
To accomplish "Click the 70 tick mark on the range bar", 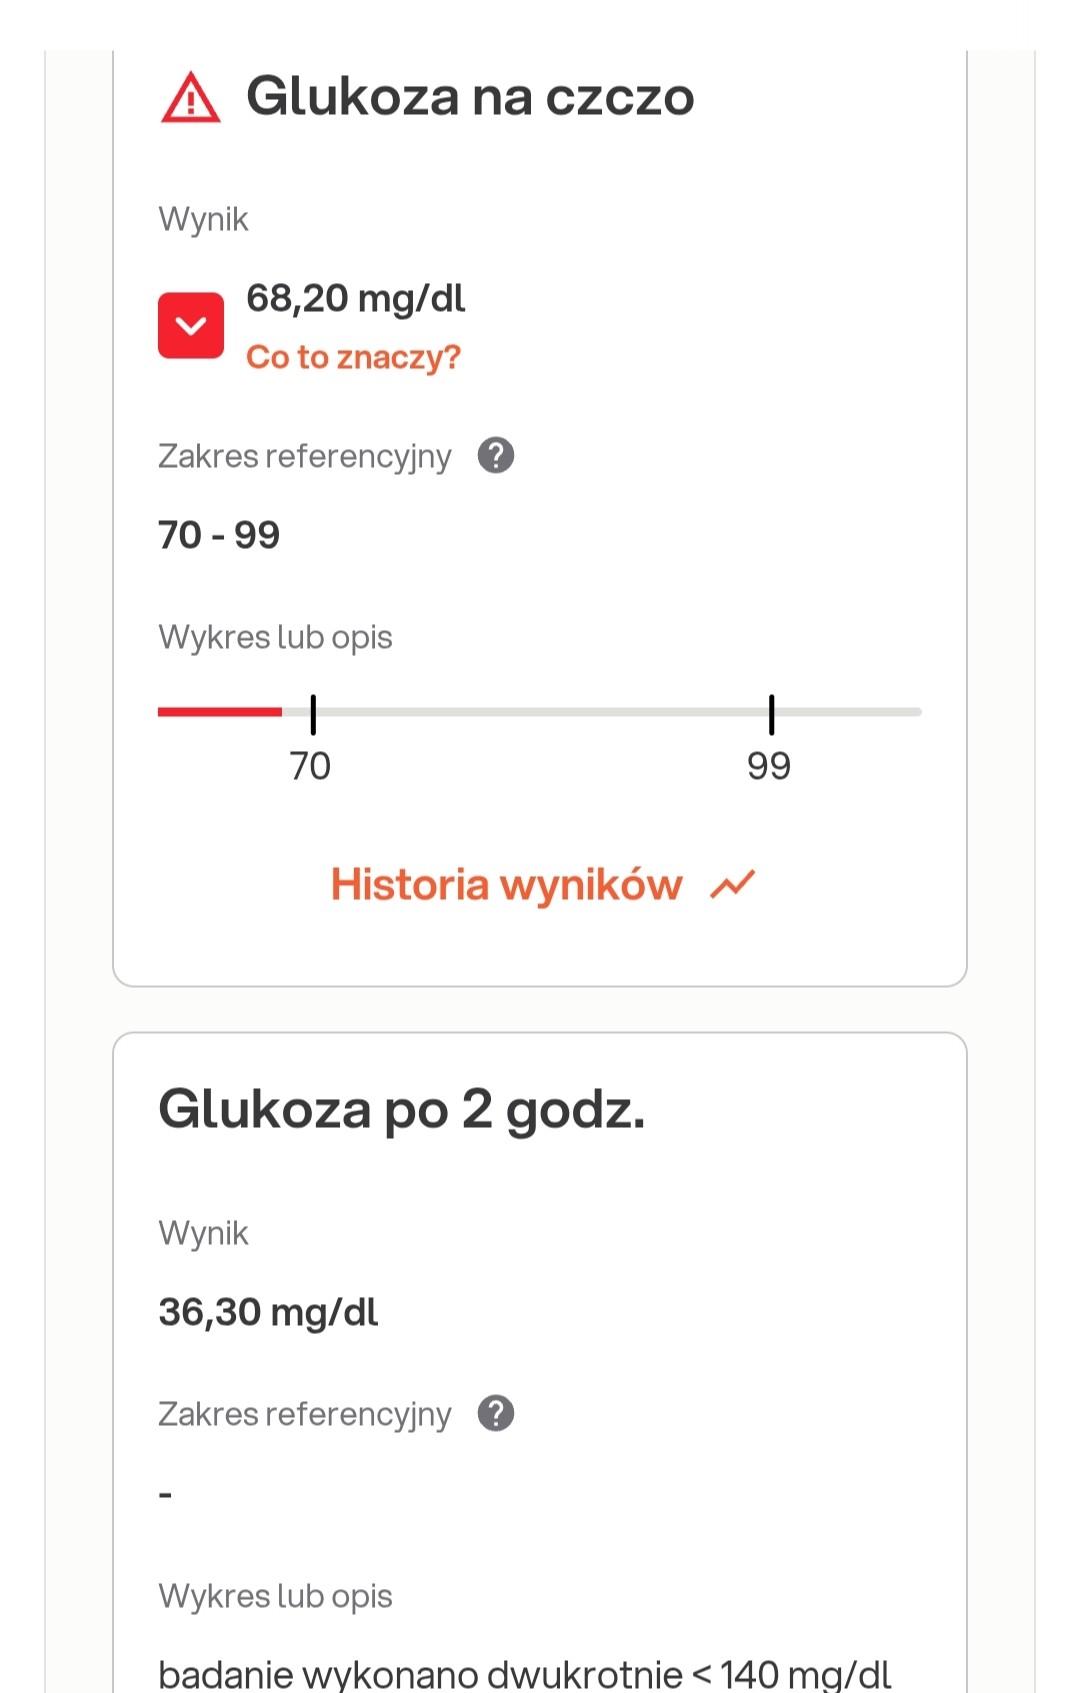I will tap(313, 714).
